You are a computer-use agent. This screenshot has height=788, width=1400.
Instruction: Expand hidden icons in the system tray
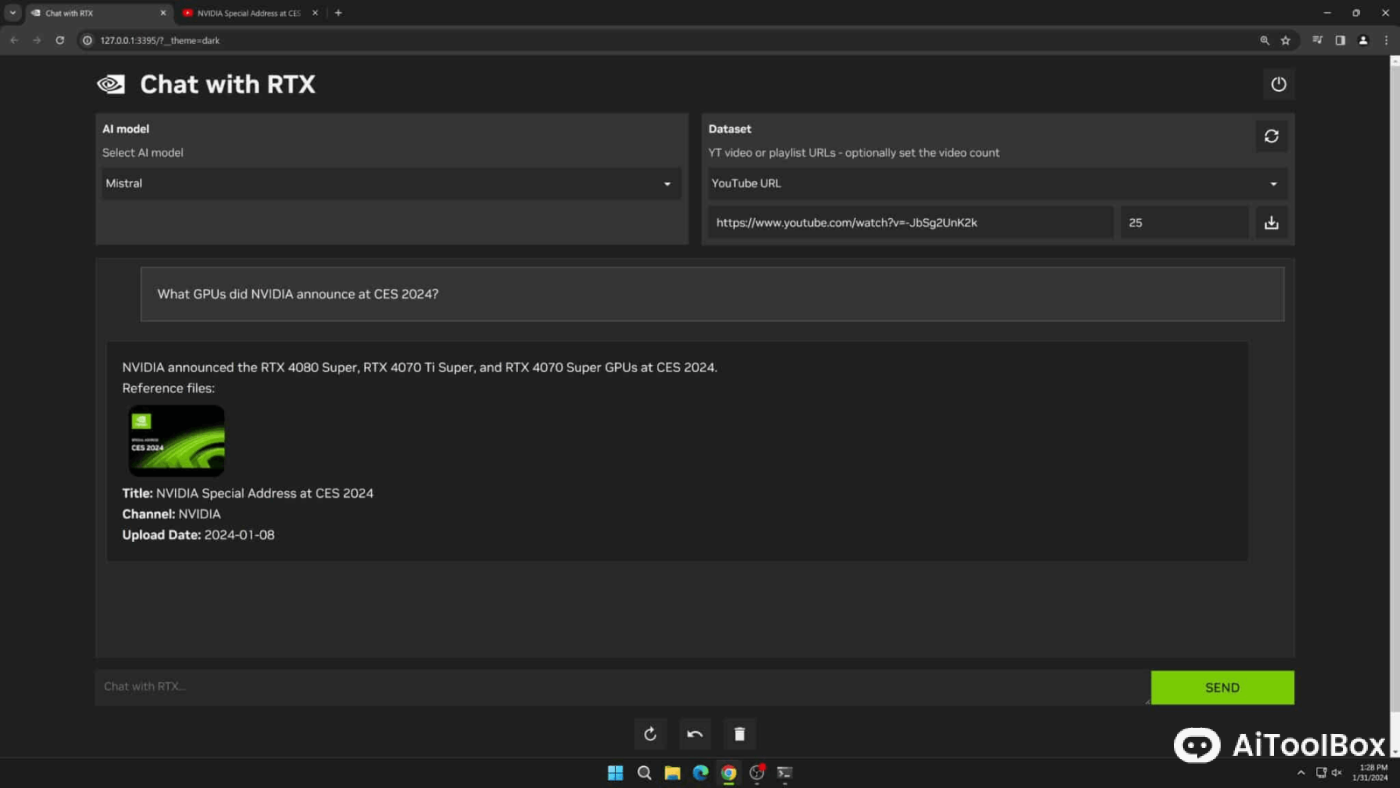coord(1302,772)
